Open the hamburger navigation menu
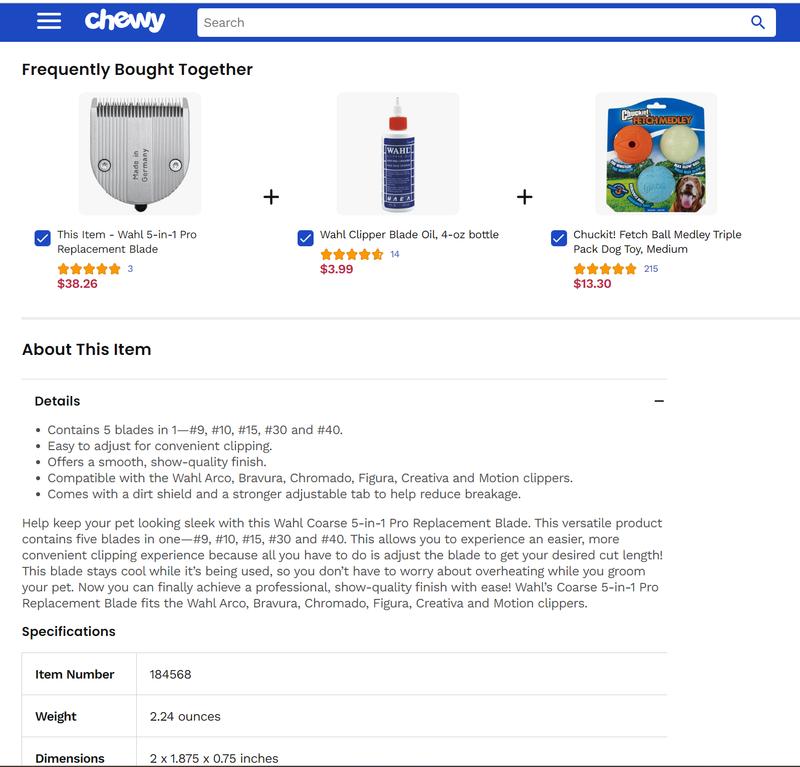This screenshot has height=767, width=800. tap(48, 22)
